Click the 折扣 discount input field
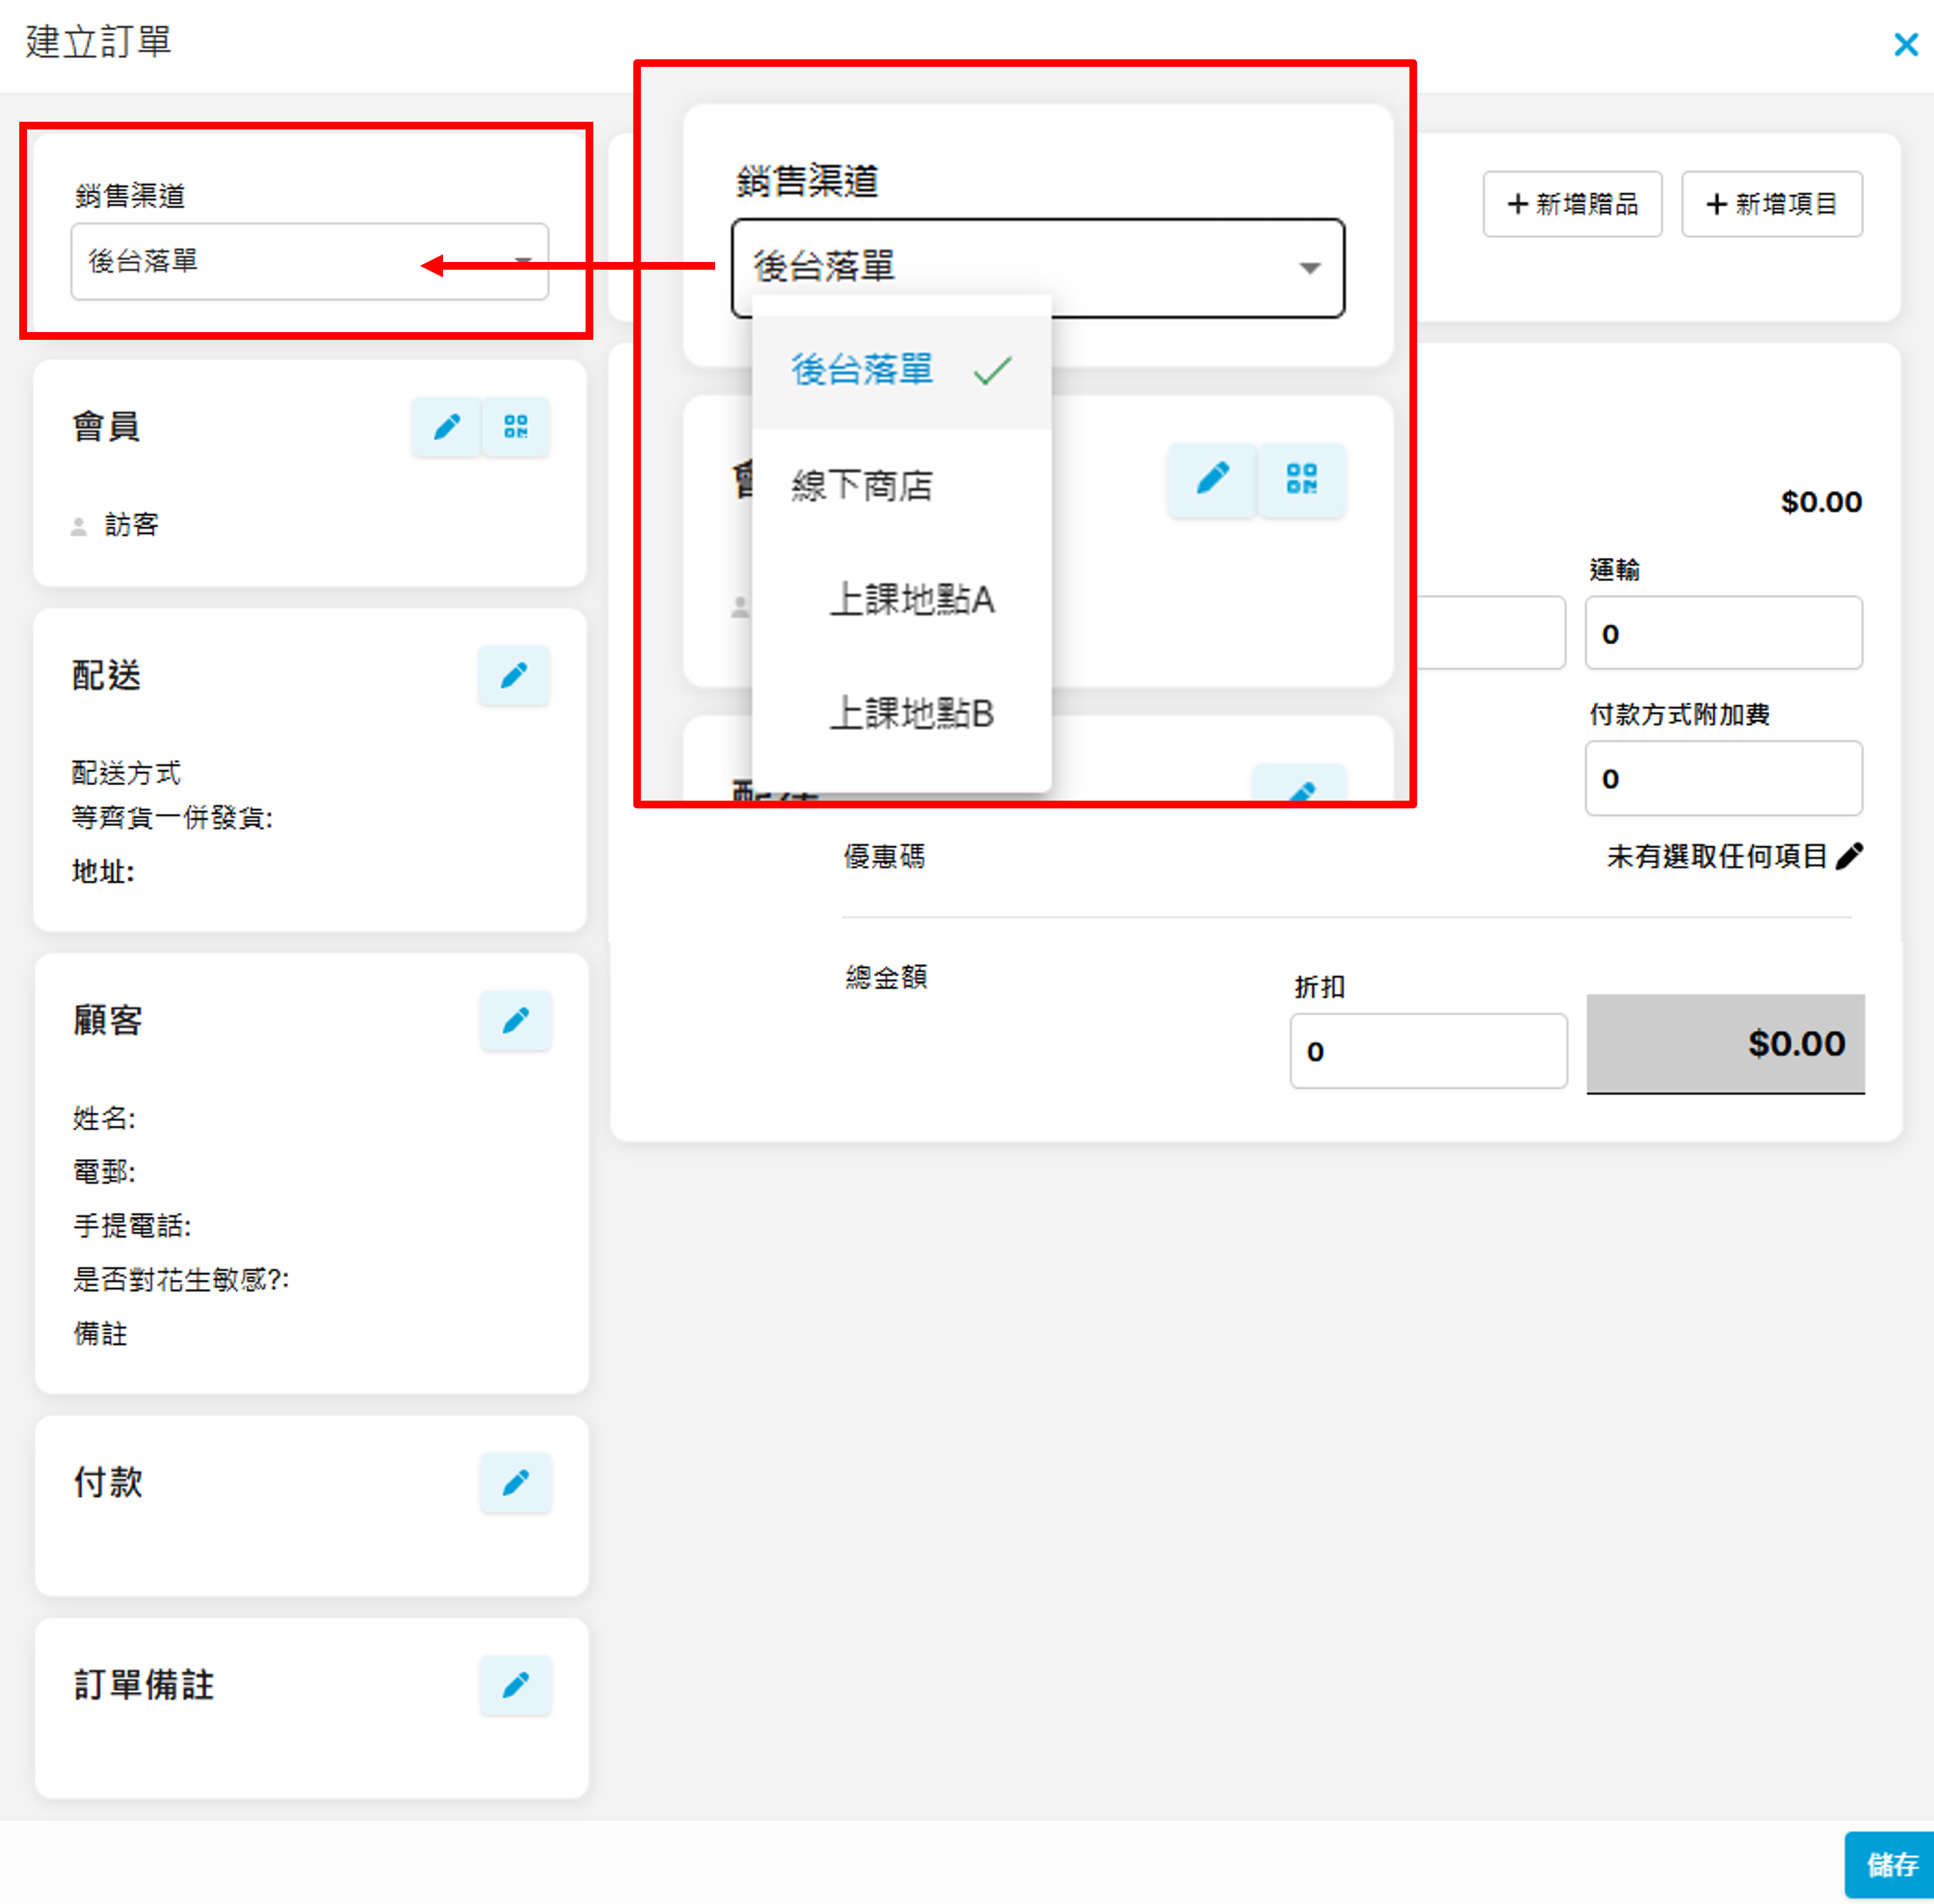This screenshot has height=1904, width=1934. [1427, 1051]
